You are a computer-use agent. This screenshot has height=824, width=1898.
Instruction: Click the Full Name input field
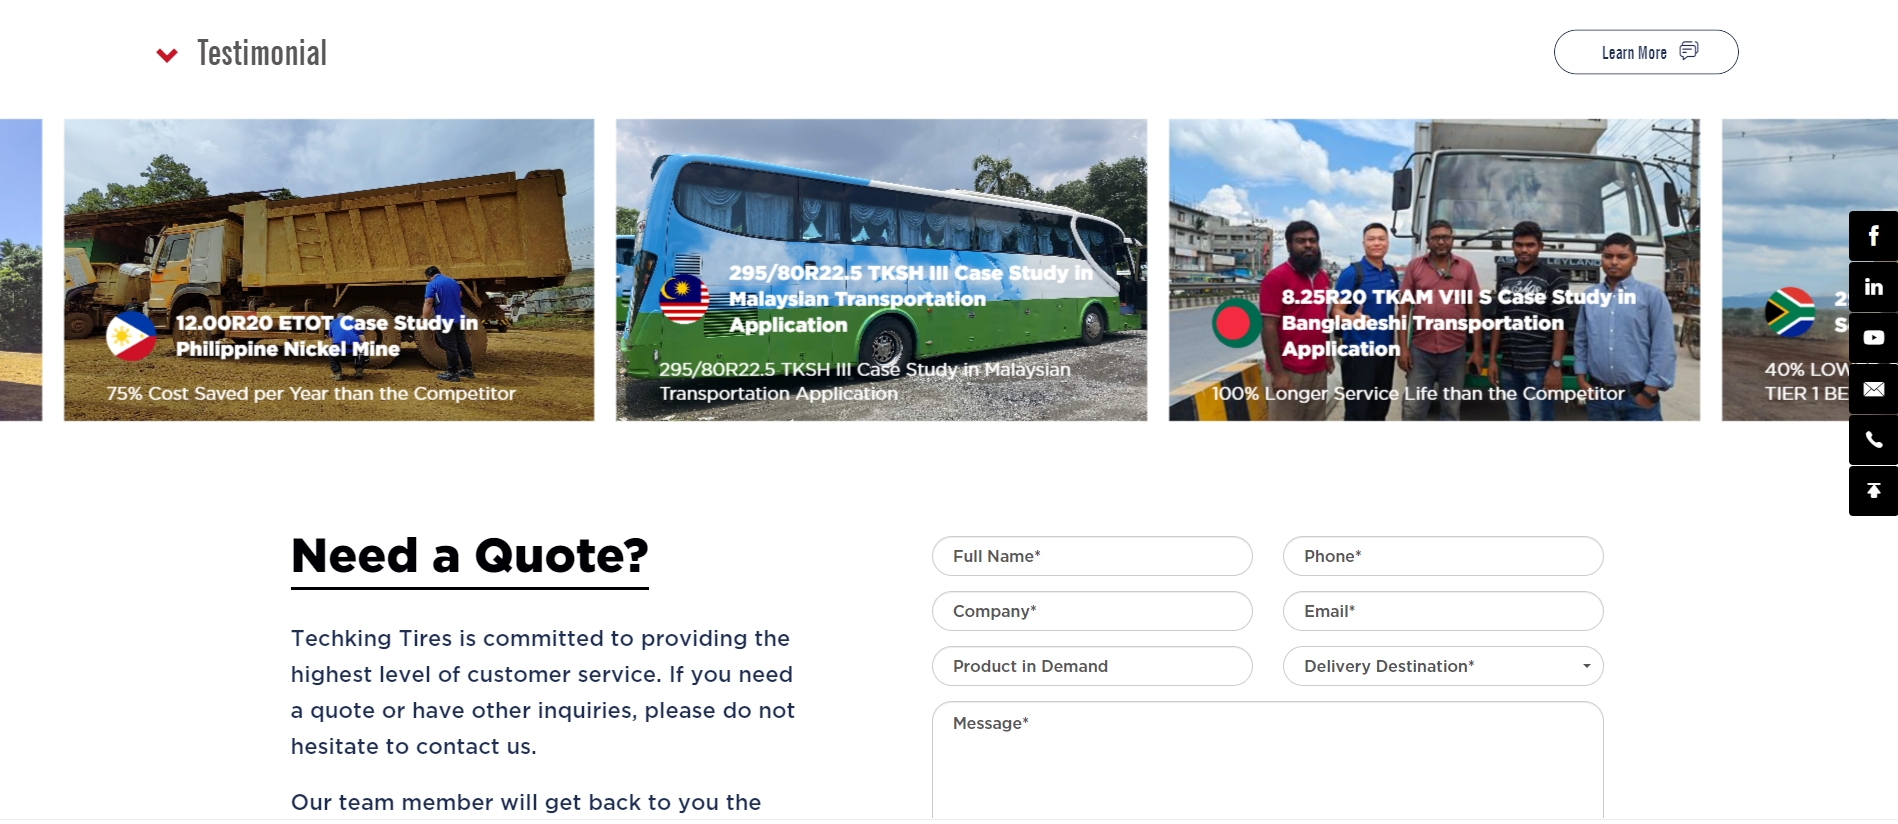pos(1092,556)
